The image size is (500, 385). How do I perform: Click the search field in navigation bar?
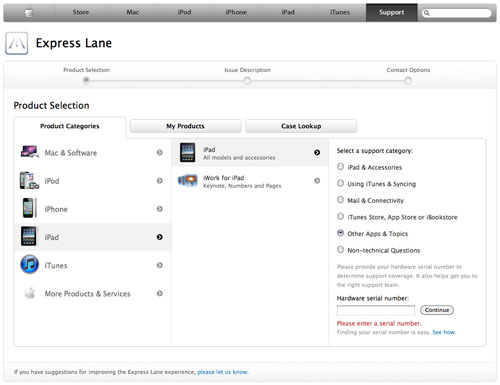click(x=456, y=13)
